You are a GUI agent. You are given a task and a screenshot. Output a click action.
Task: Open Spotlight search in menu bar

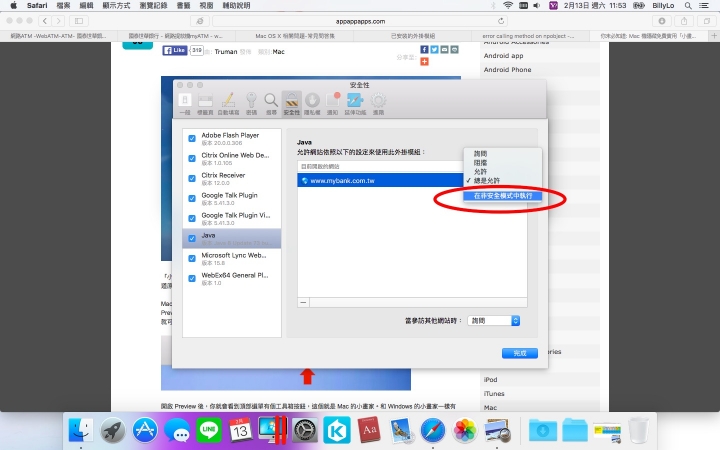point(688,6)
